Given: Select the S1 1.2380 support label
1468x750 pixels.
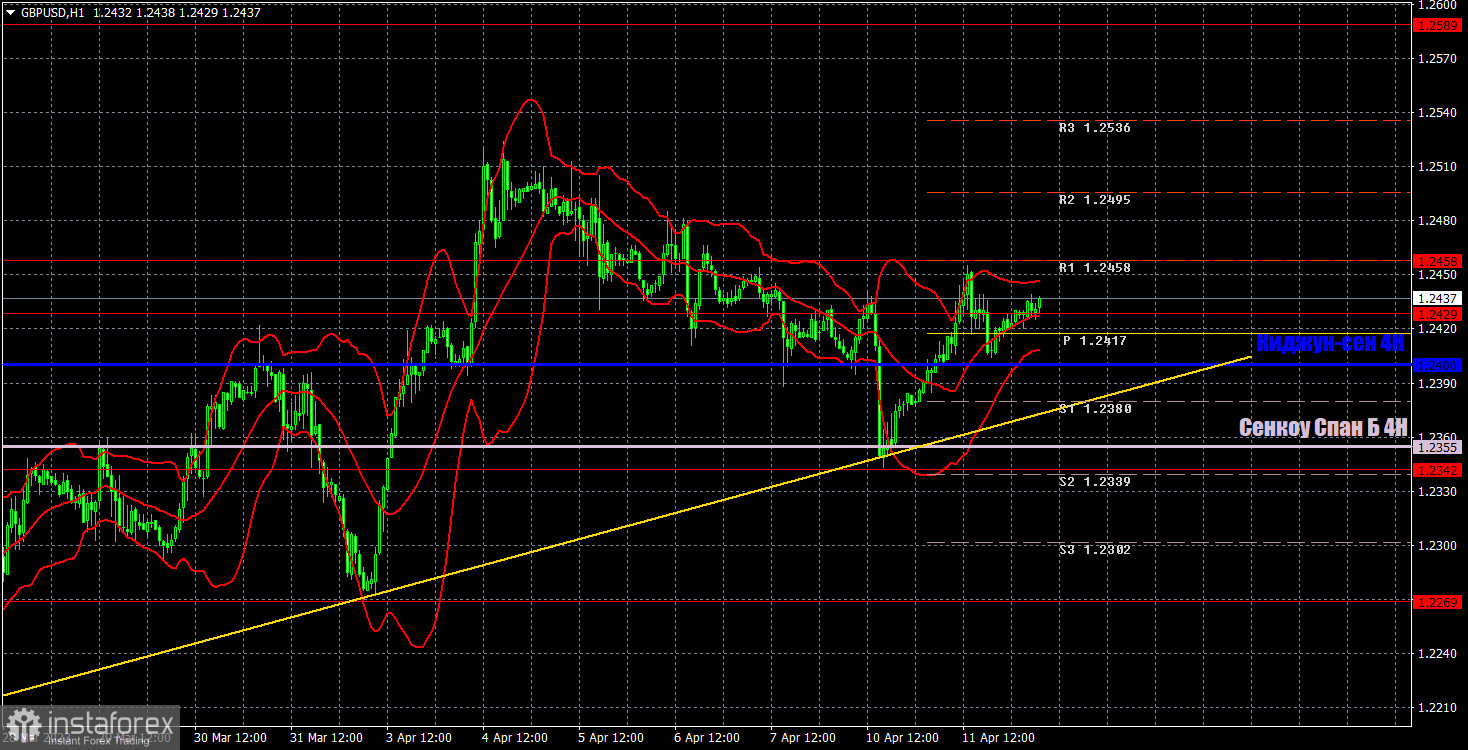Looking at the screenshot, I should click(x=1094, y=409).
